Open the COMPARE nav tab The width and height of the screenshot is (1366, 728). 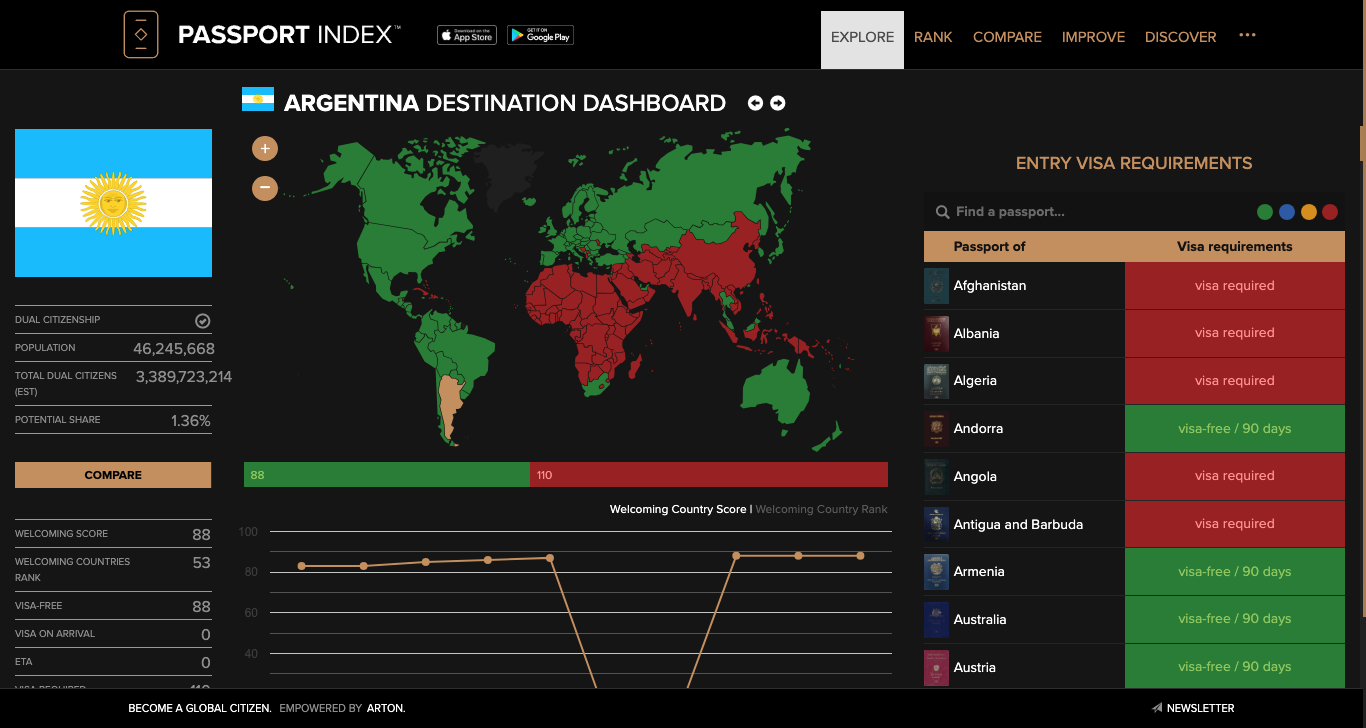pyautogui.click(x=1007, y=37)
